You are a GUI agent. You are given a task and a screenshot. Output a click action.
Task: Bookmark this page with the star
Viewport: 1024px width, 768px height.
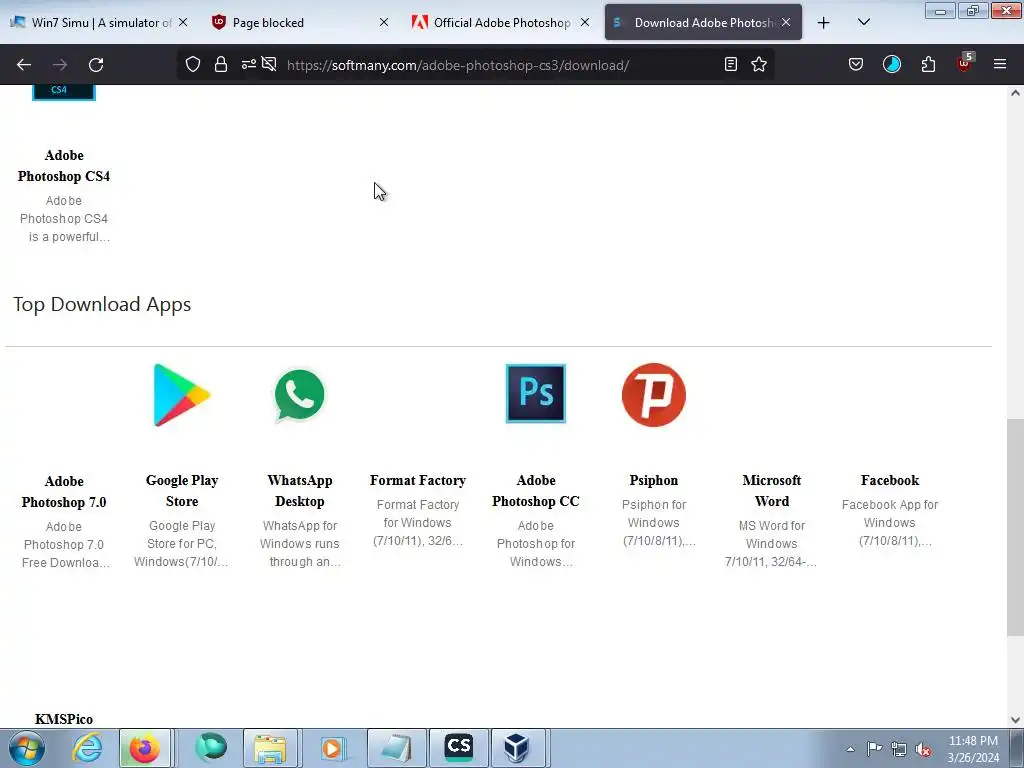point(759,64)
